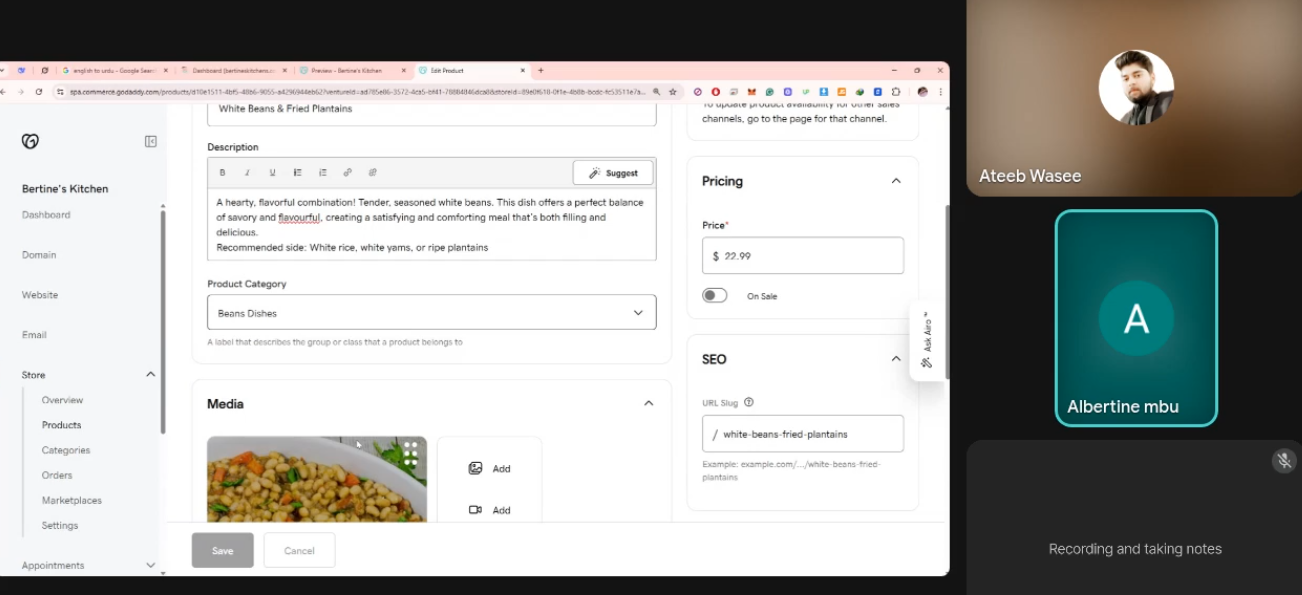The height and width of the screenshot is (595, 1302).
Task: Bookmark this page with star icon
Action: pyautogui.click(x=673, y=91)
